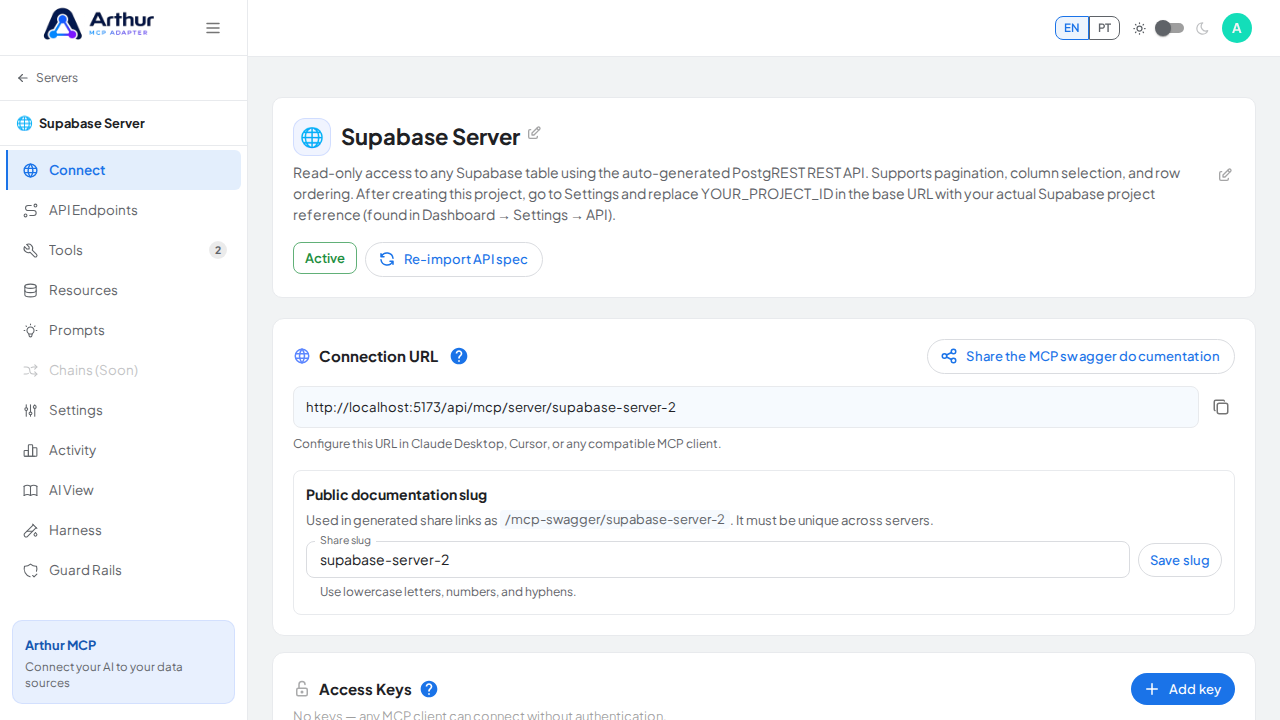The height and width of the screenshot is (720, 1280).
Task: Open the Resources section
Action: point(123,290)
